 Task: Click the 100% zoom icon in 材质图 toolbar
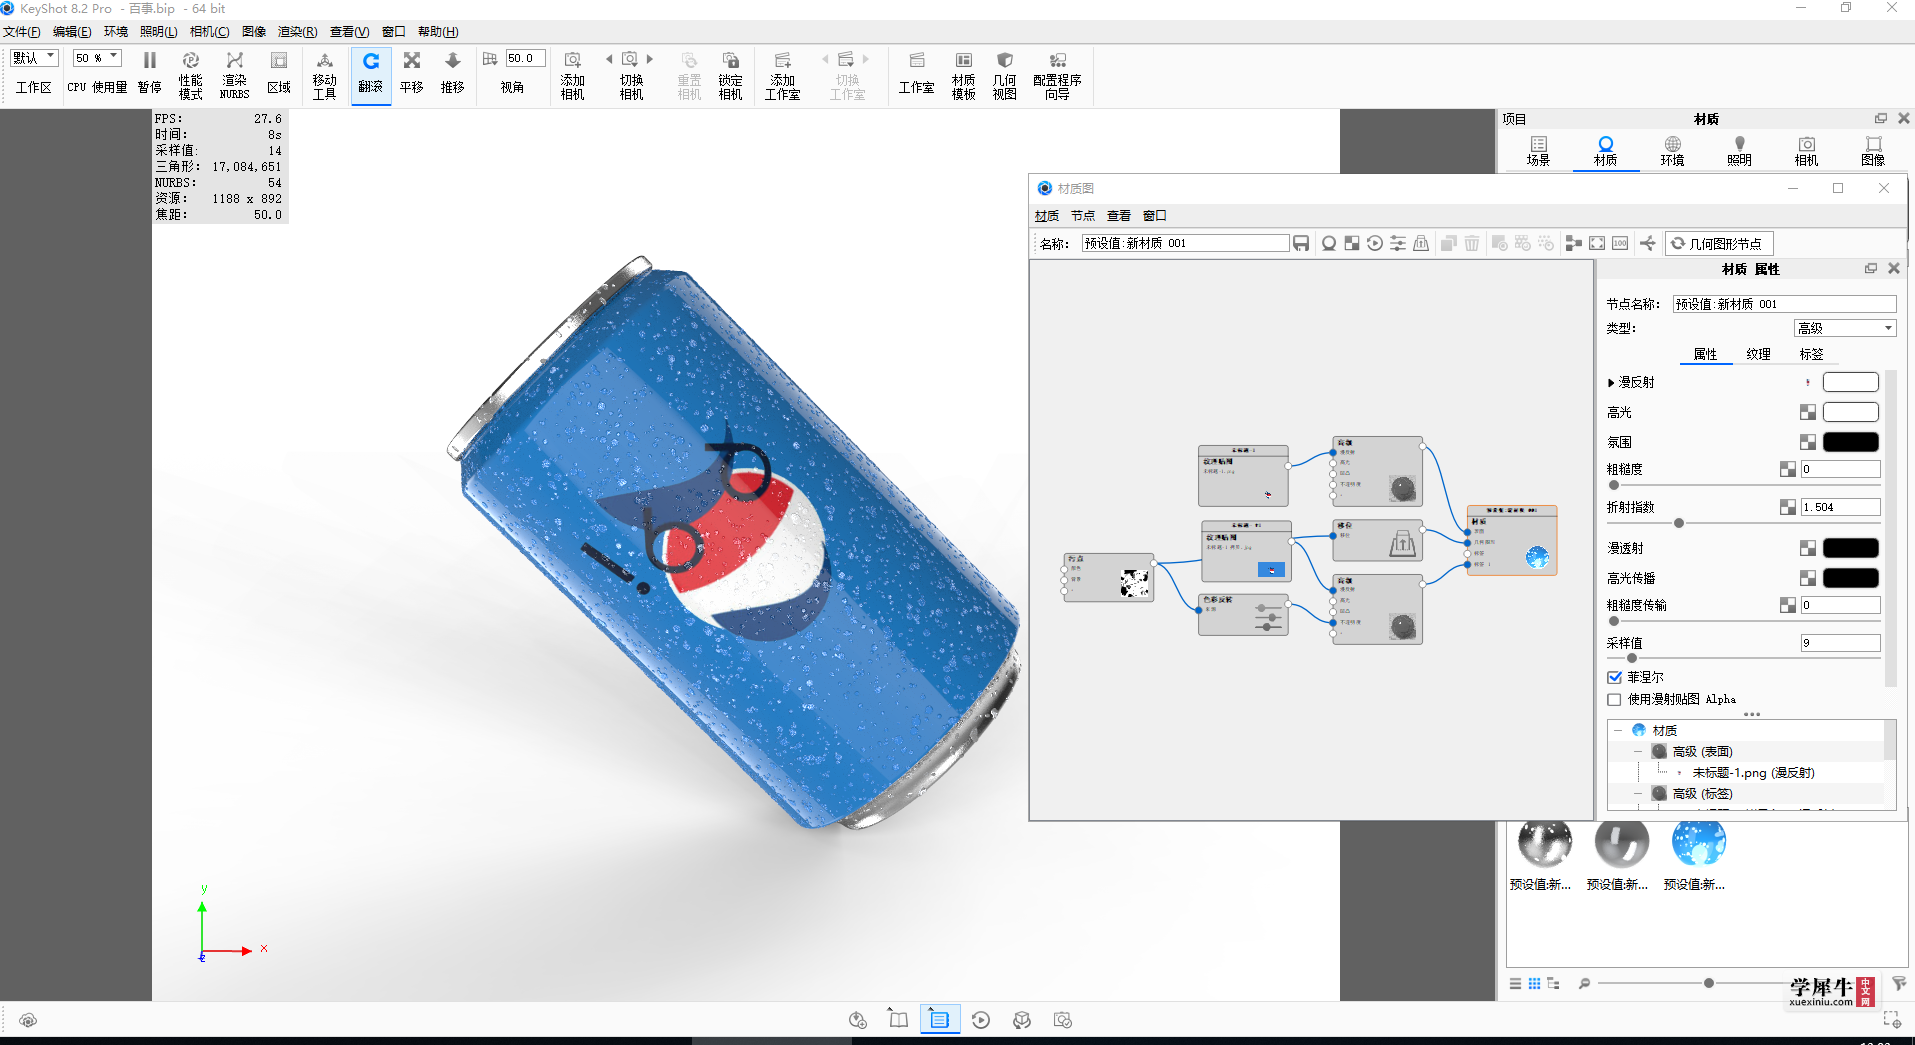1620,243
